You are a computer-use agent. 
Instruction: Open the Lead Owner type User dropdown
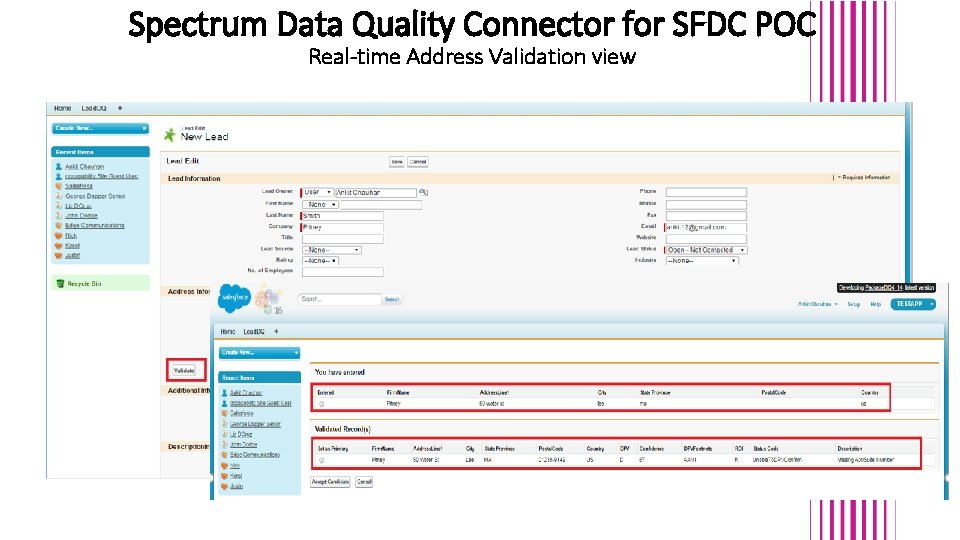pos(318,192)
